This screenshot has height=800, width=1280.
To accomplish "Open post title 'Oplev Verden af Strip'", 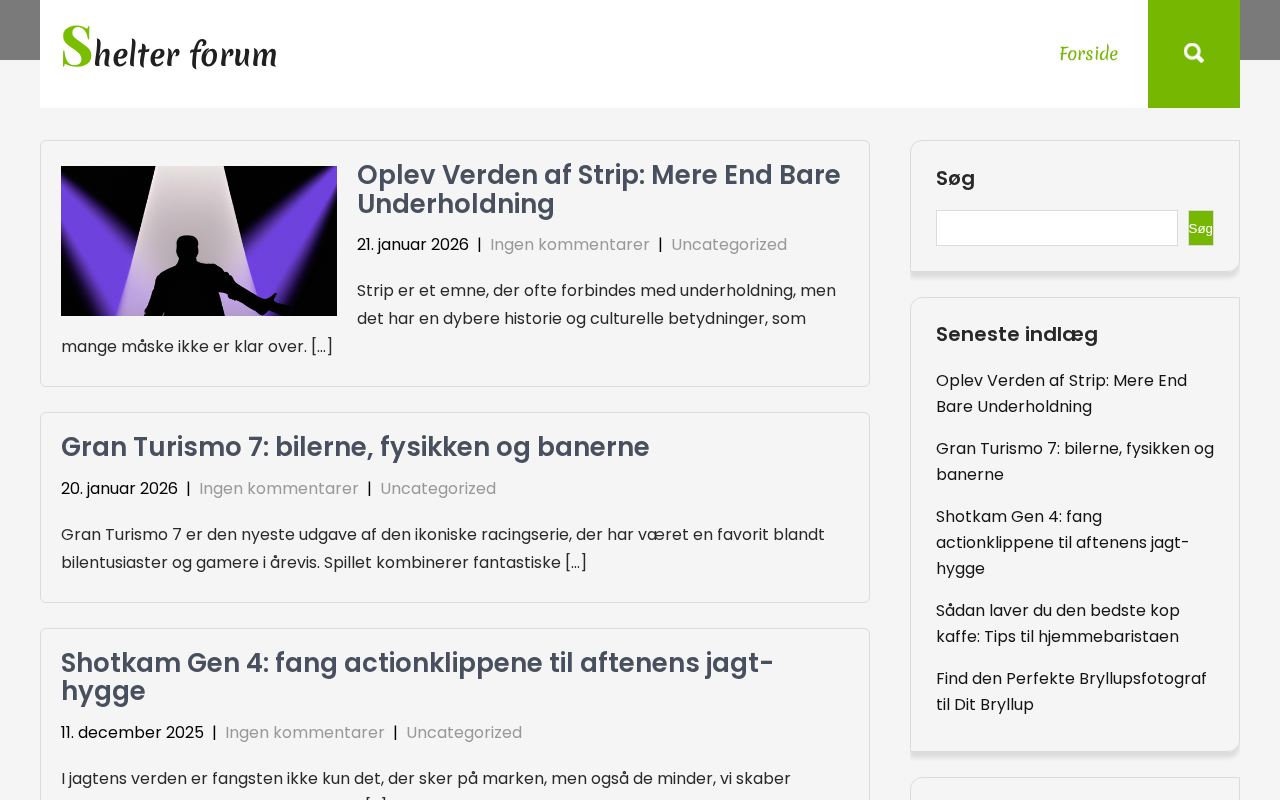I will (x=598, y=189).
